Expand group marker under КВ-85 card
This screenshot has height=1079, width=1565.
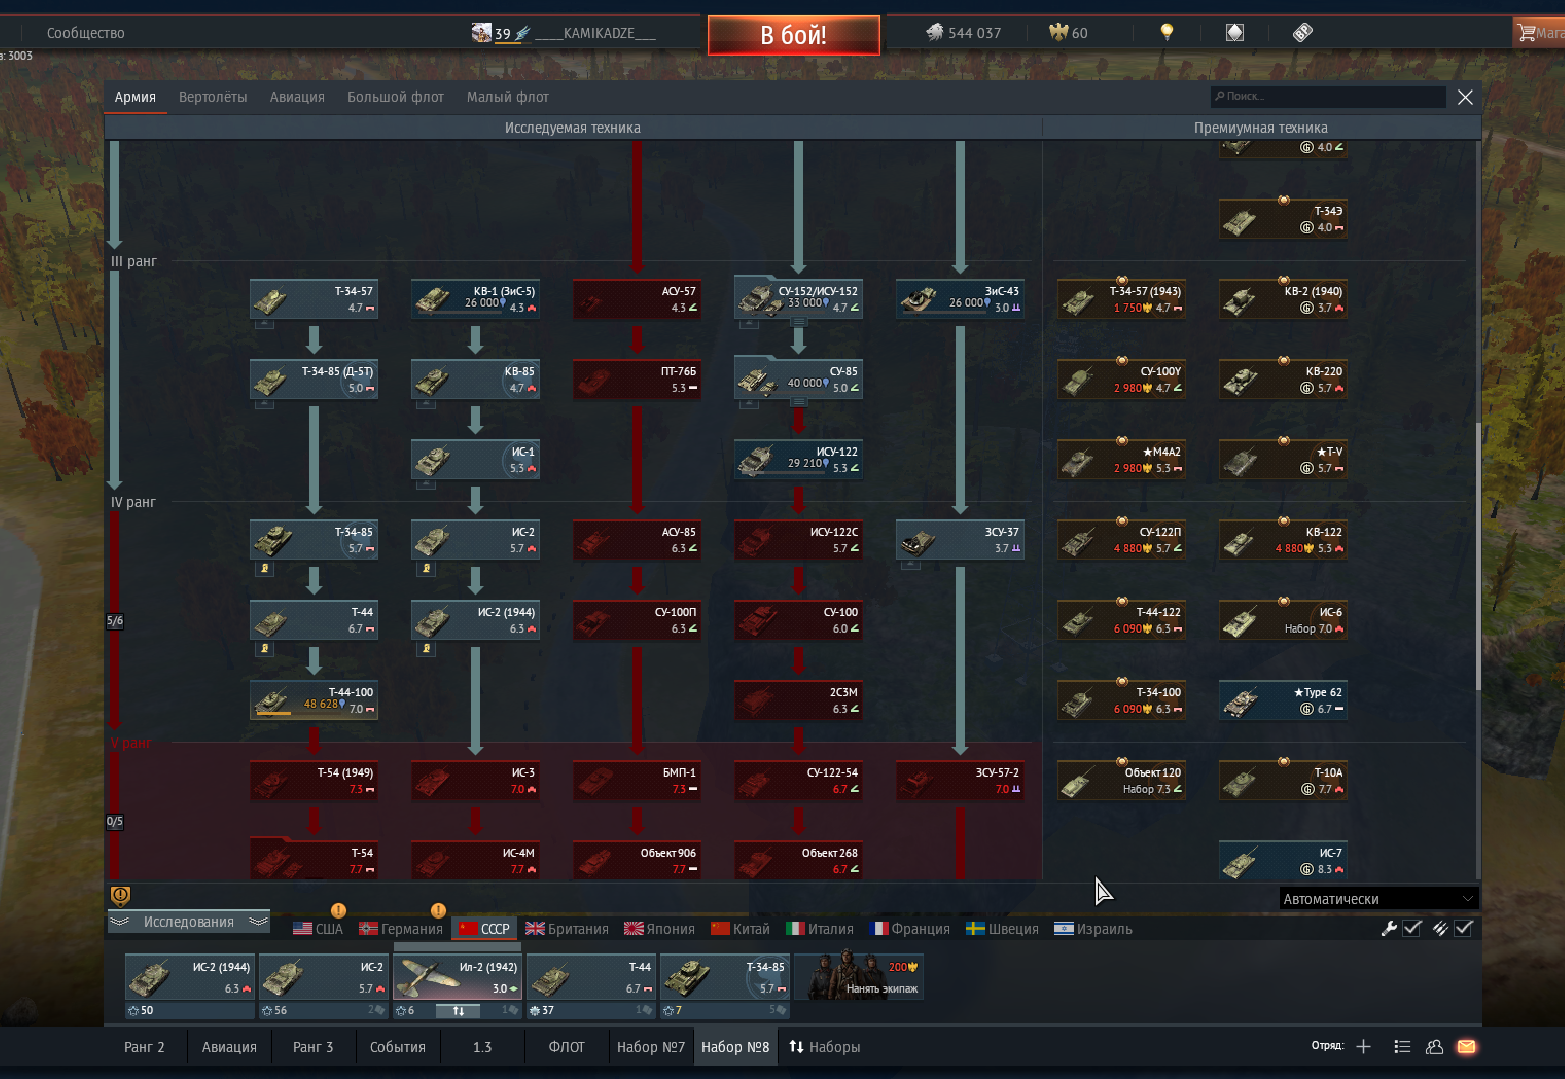[425, 404]
